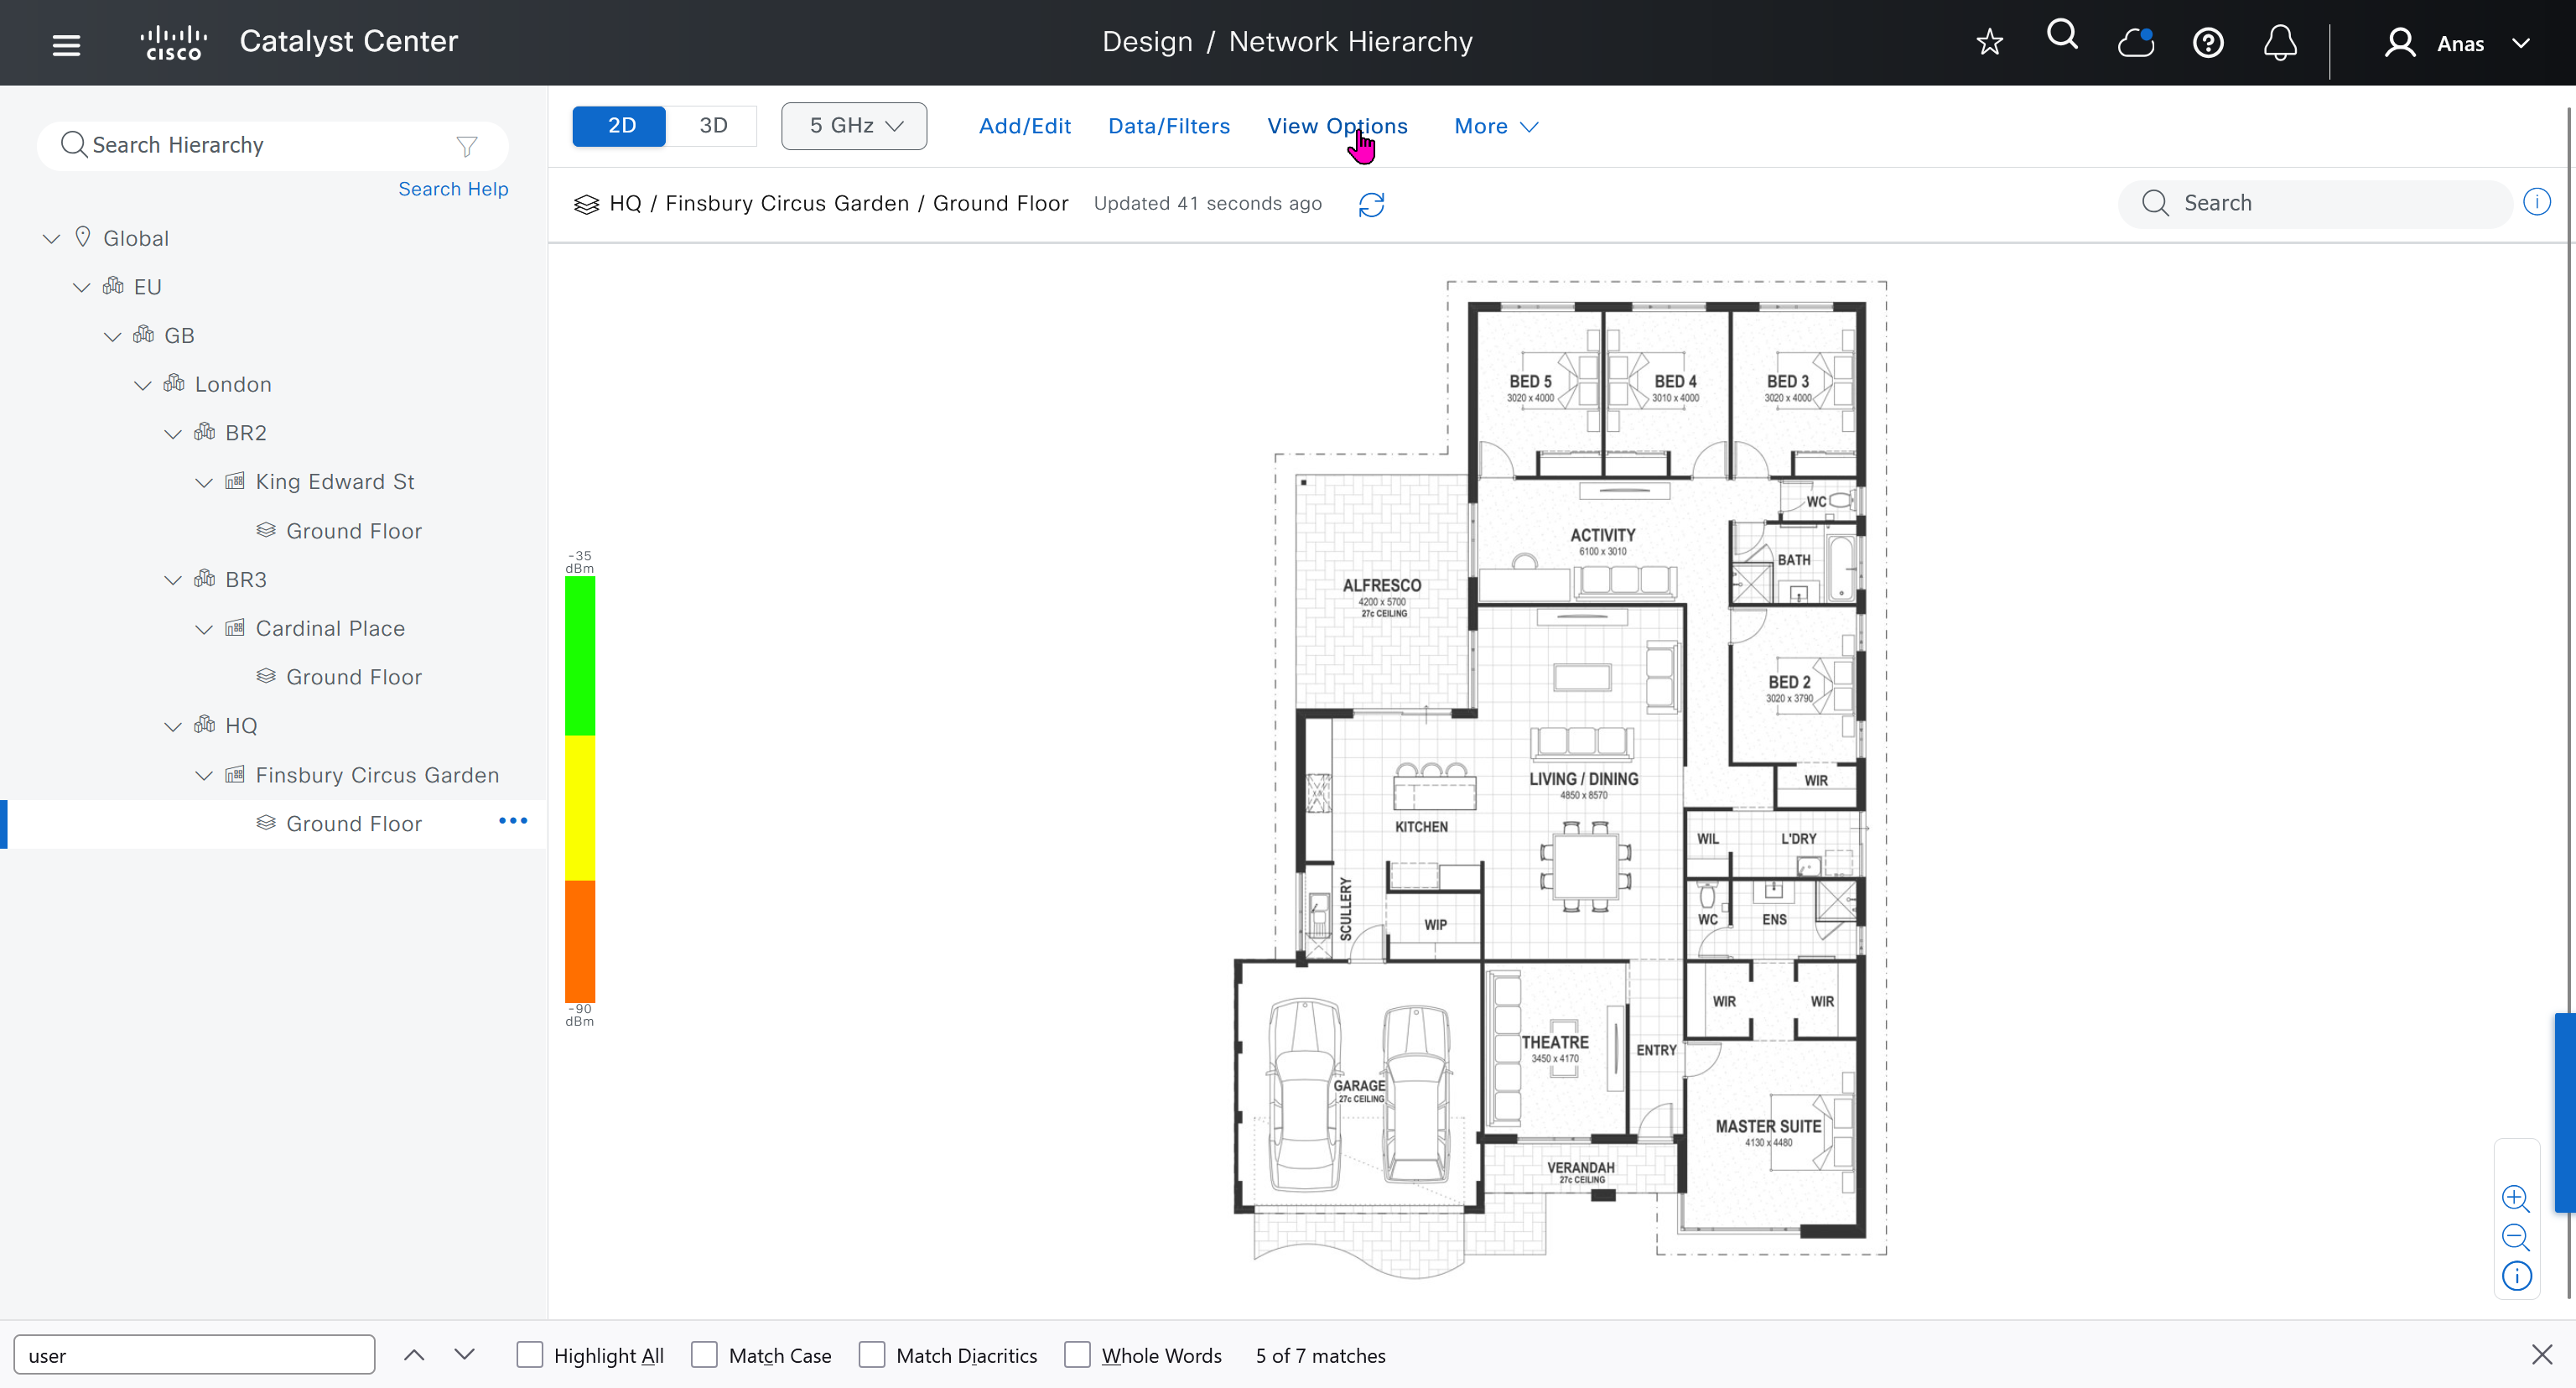Open the help question mark icon
2576x1388 pixels.
coord(2208,43)
